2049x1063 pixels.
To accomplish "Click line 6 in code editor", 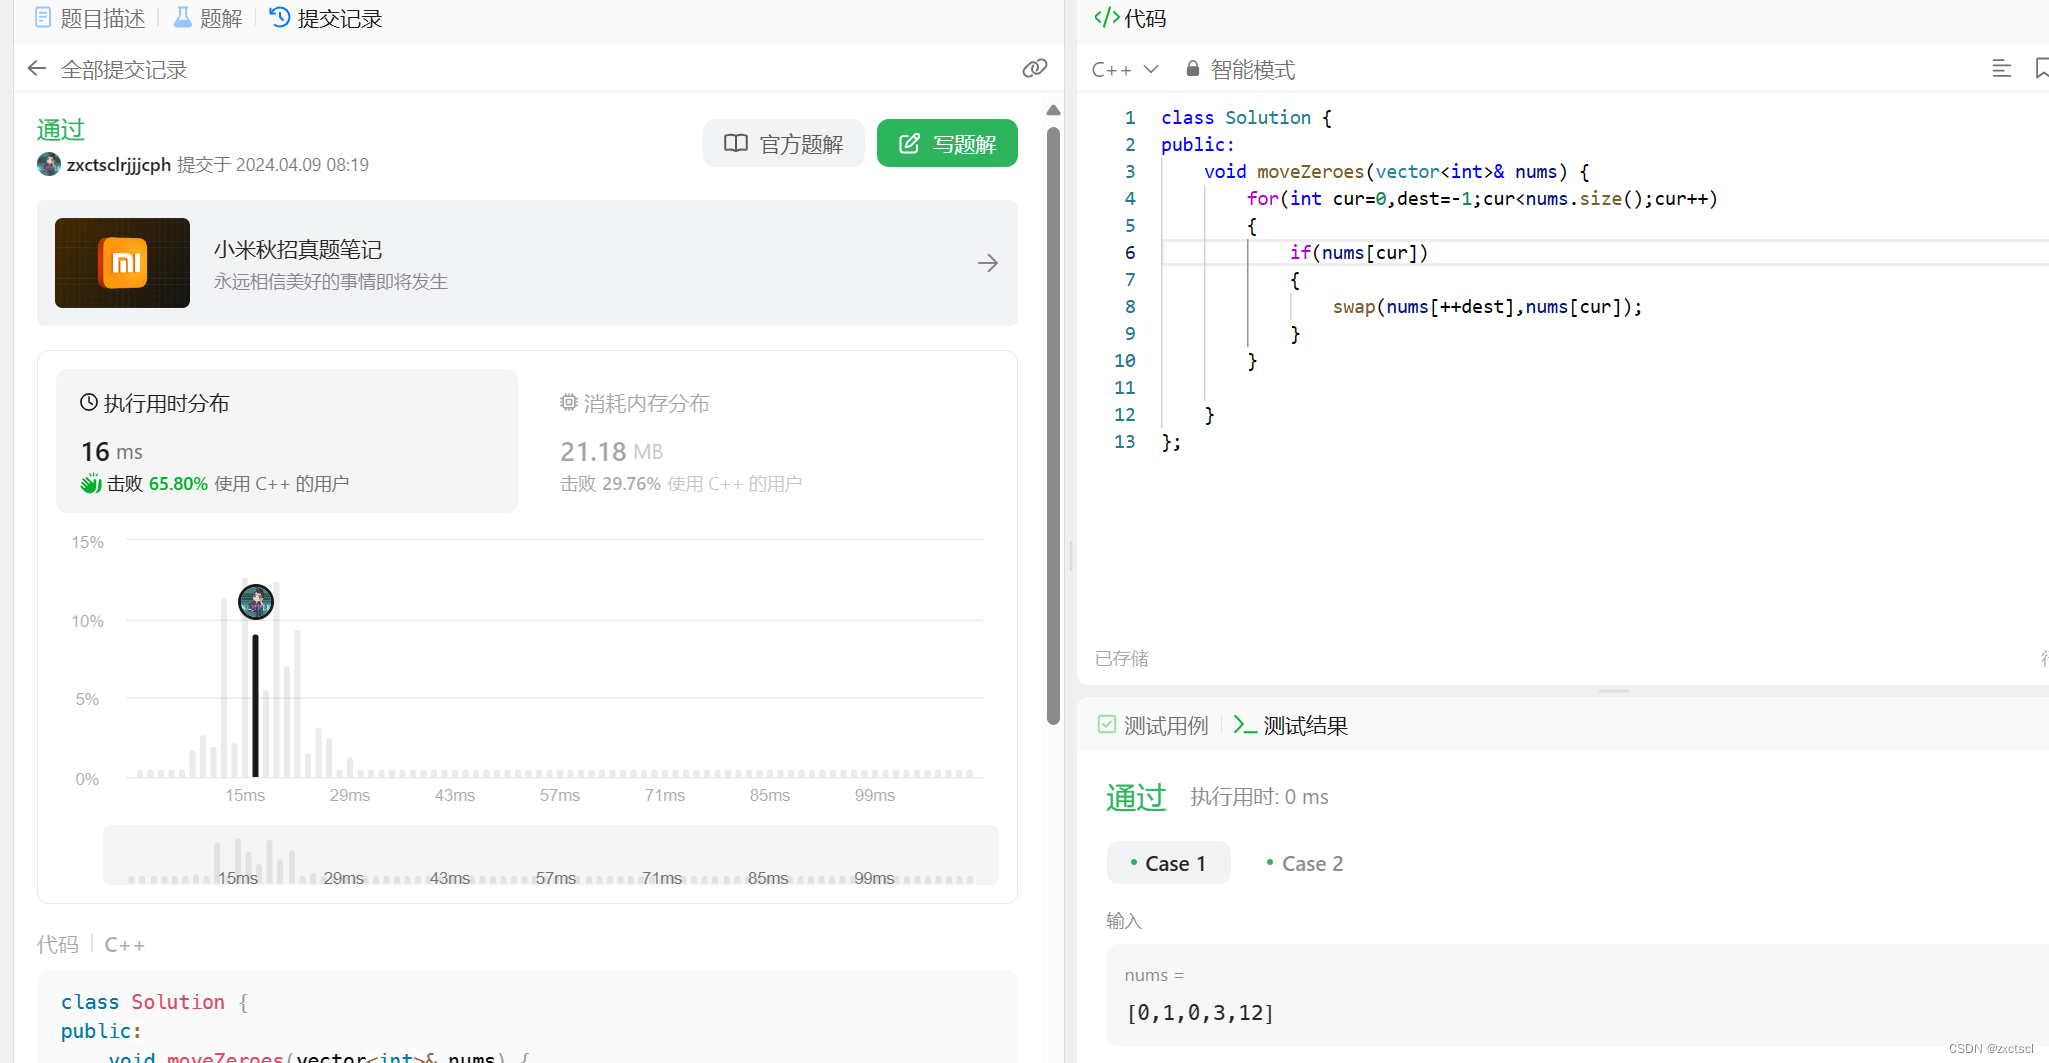I will click(1605, 253).
